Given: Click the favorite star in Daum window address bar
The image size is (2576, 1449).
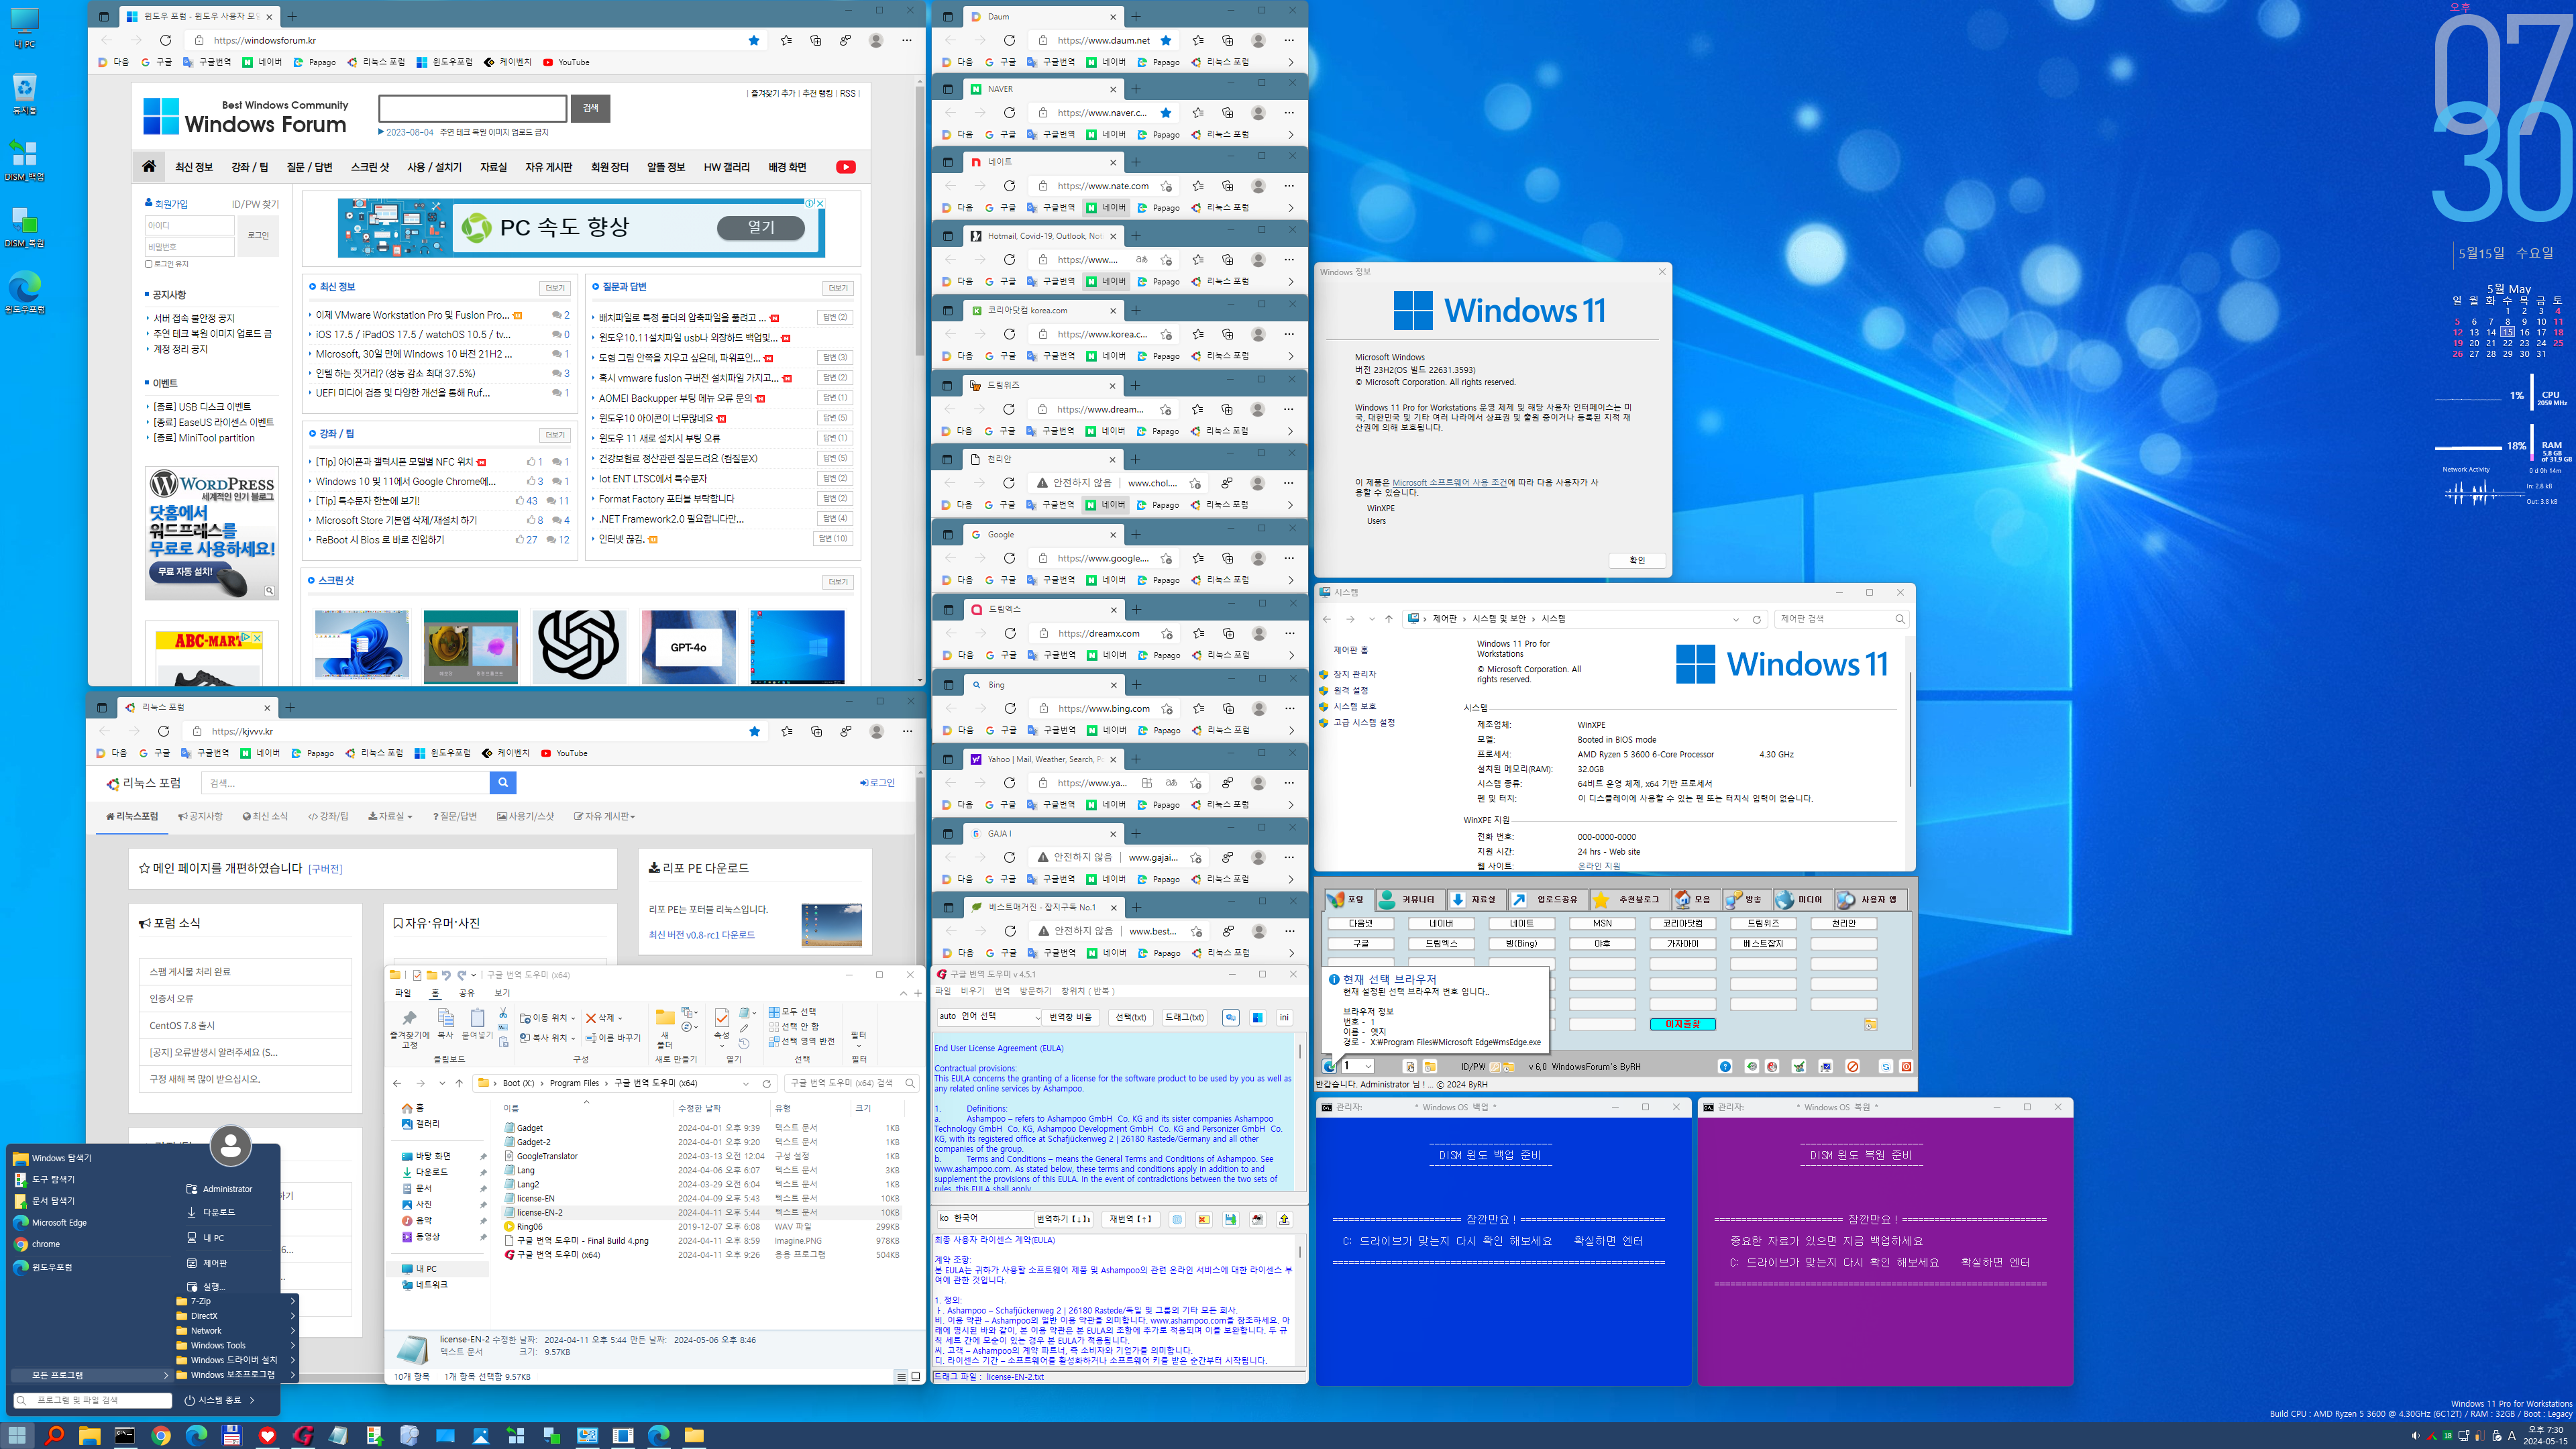Looking at the screenshot, I should [1166, 40].
